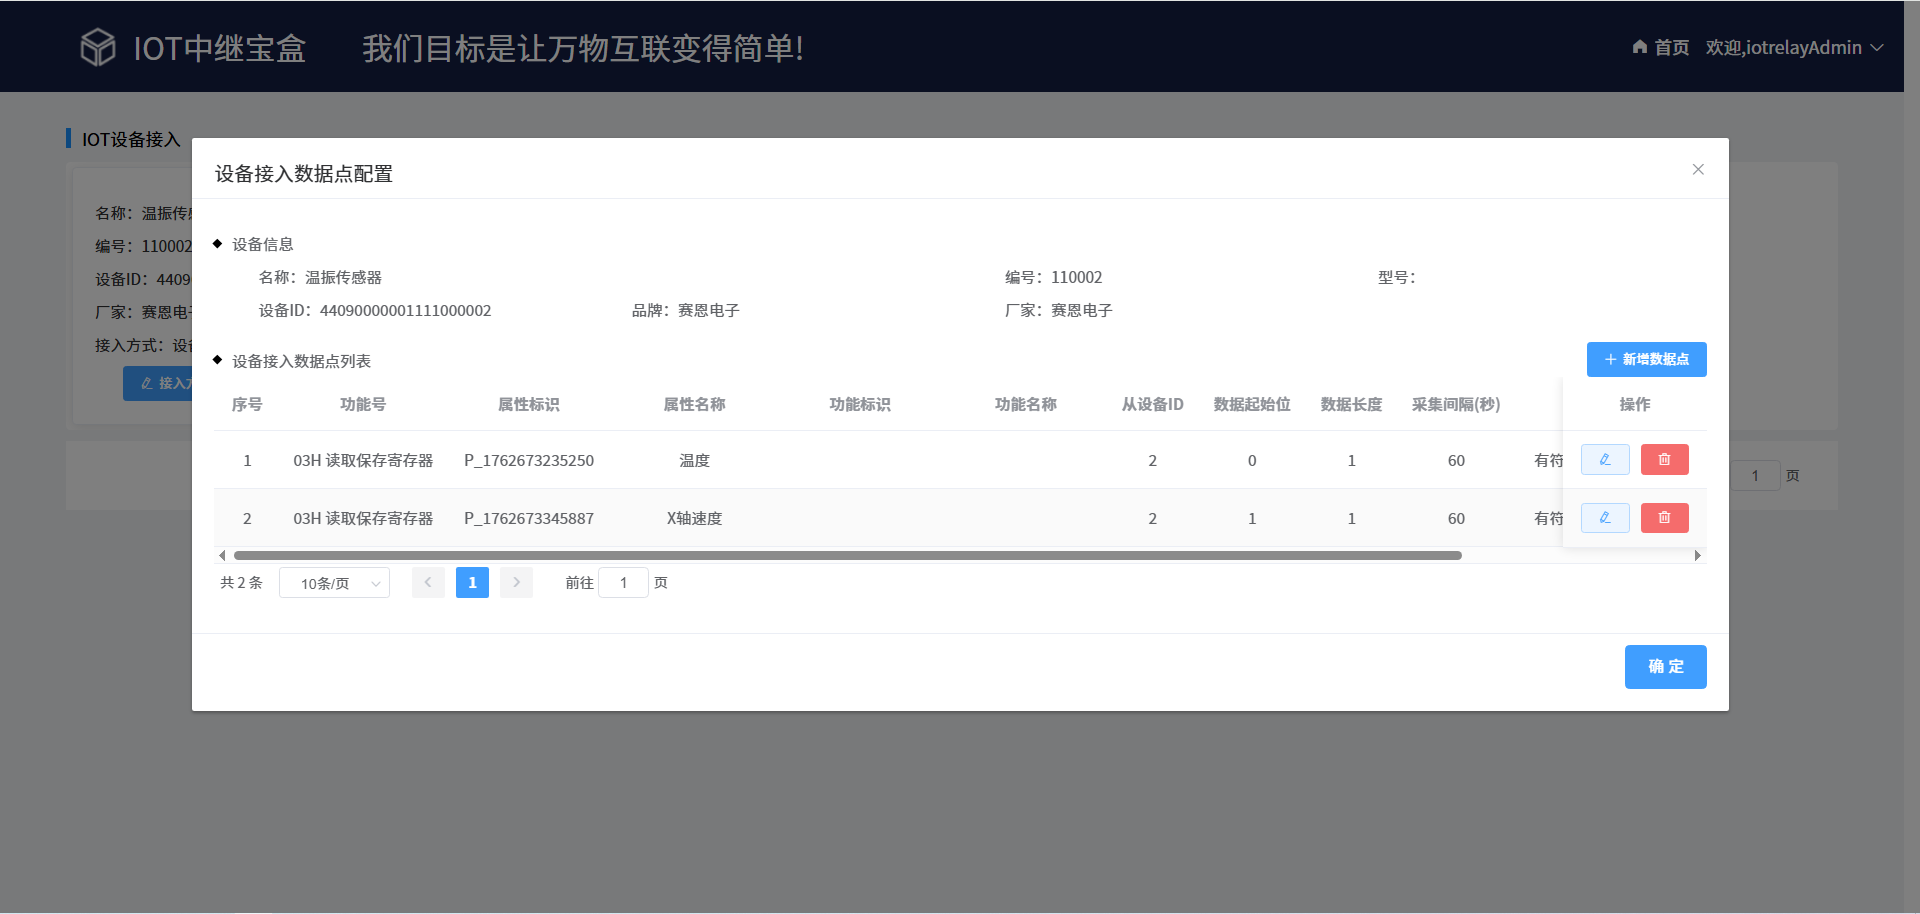The height and width of the screenshot is (914, 1920).
Task: Open the 10条/页 page size dropdown
Action: 334,583
